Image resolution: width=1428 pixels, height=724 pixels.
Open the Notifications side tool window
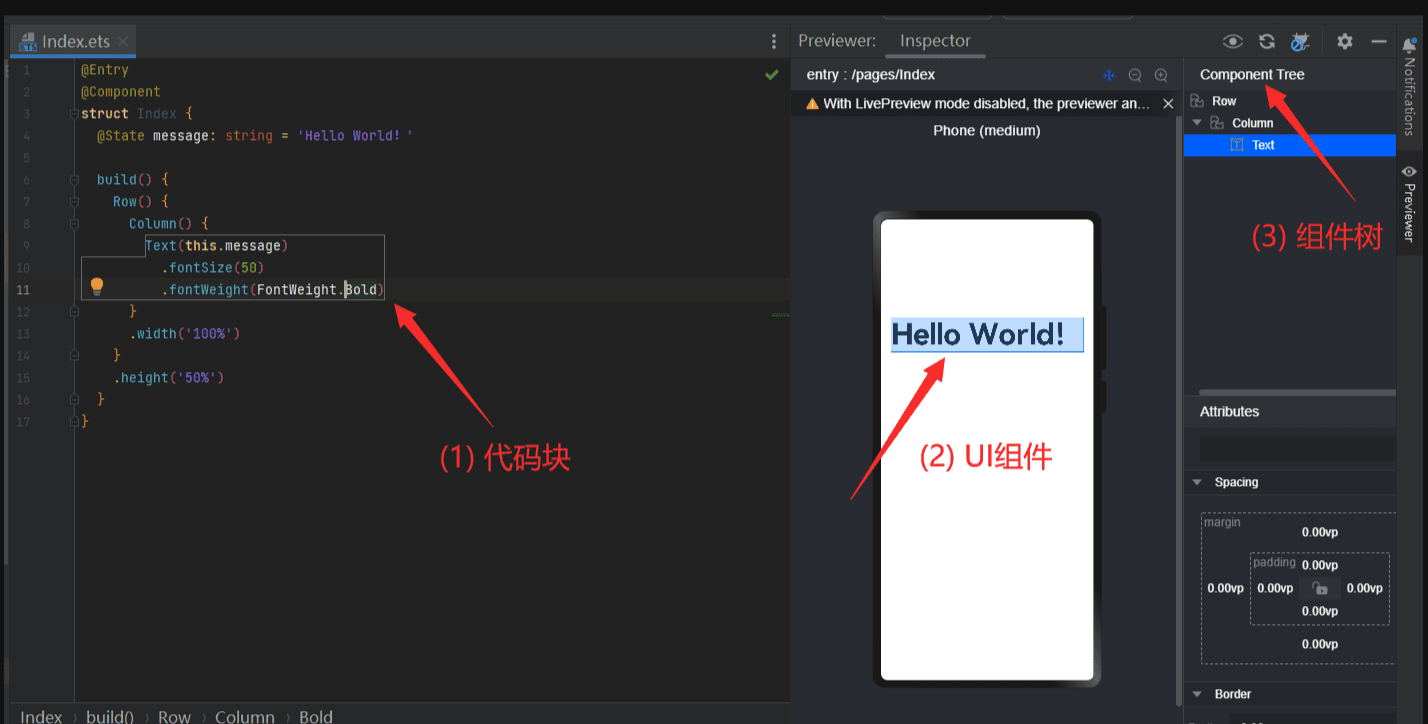coord(1409,86)
